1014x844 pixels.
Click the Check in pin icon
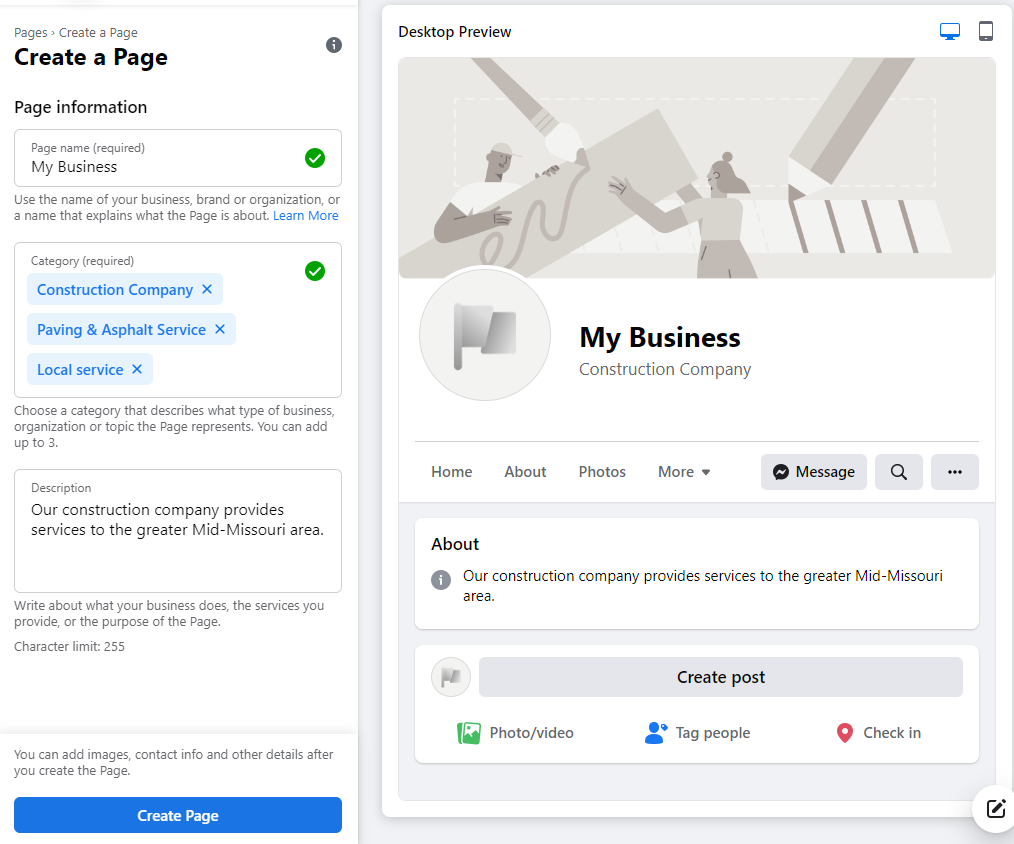843,732
